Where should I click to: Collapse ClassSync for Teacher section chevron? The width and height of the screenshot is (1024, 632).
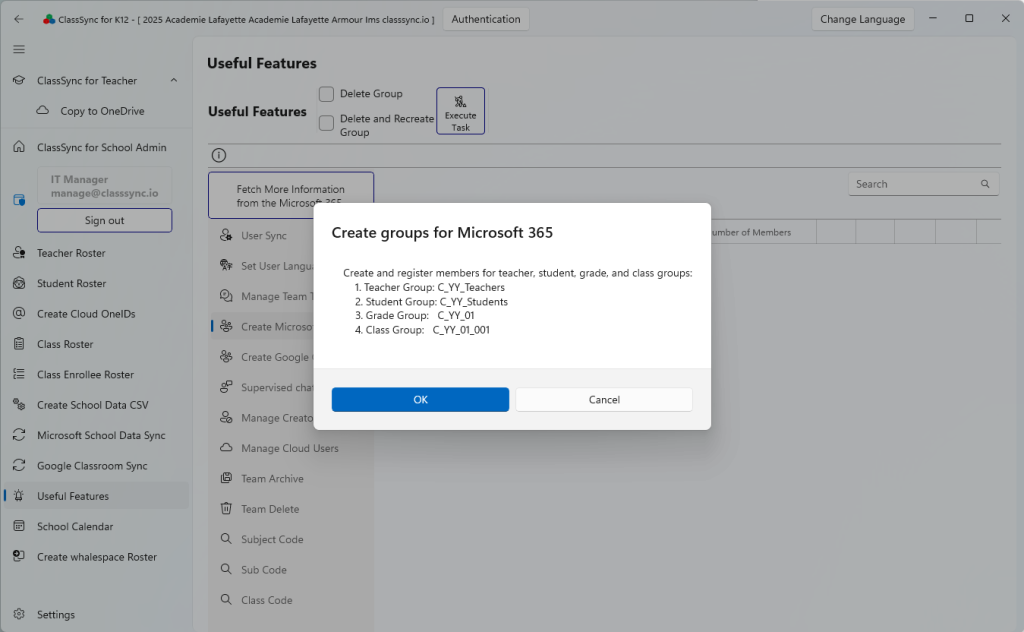point(174,80)
